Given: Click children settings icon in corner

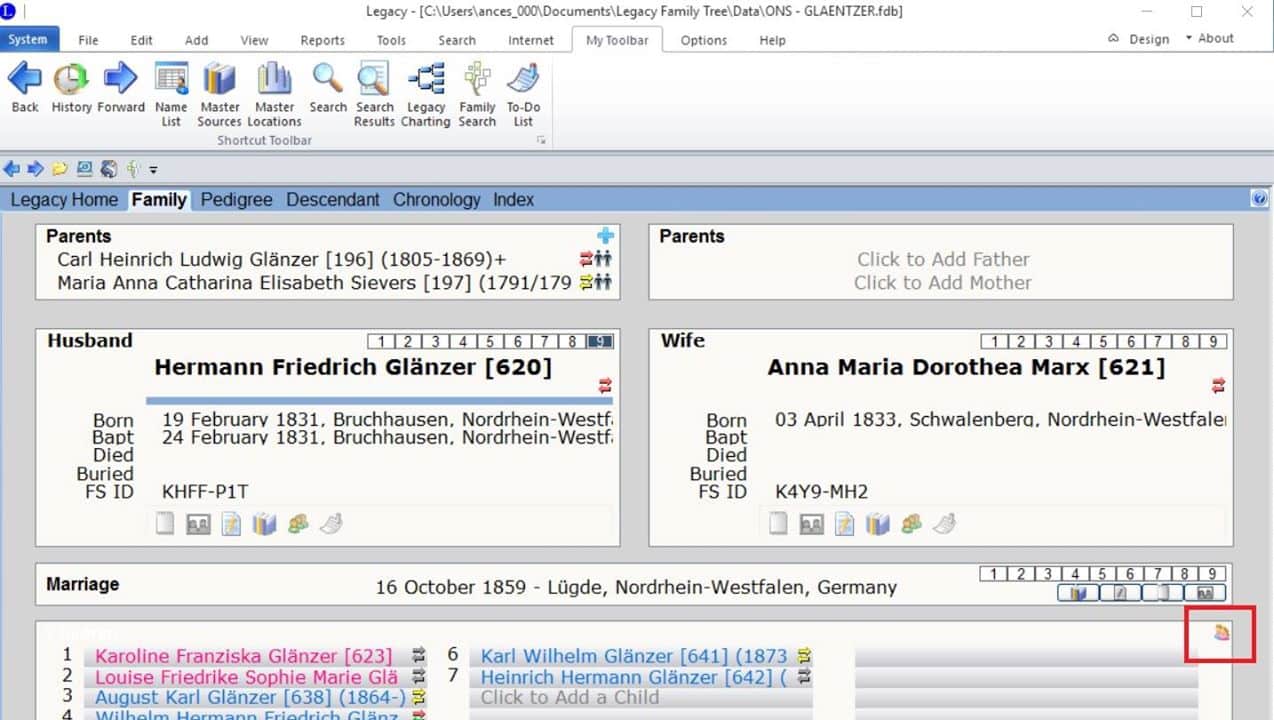Looking at the screenshot, I should pos(1220,632).
